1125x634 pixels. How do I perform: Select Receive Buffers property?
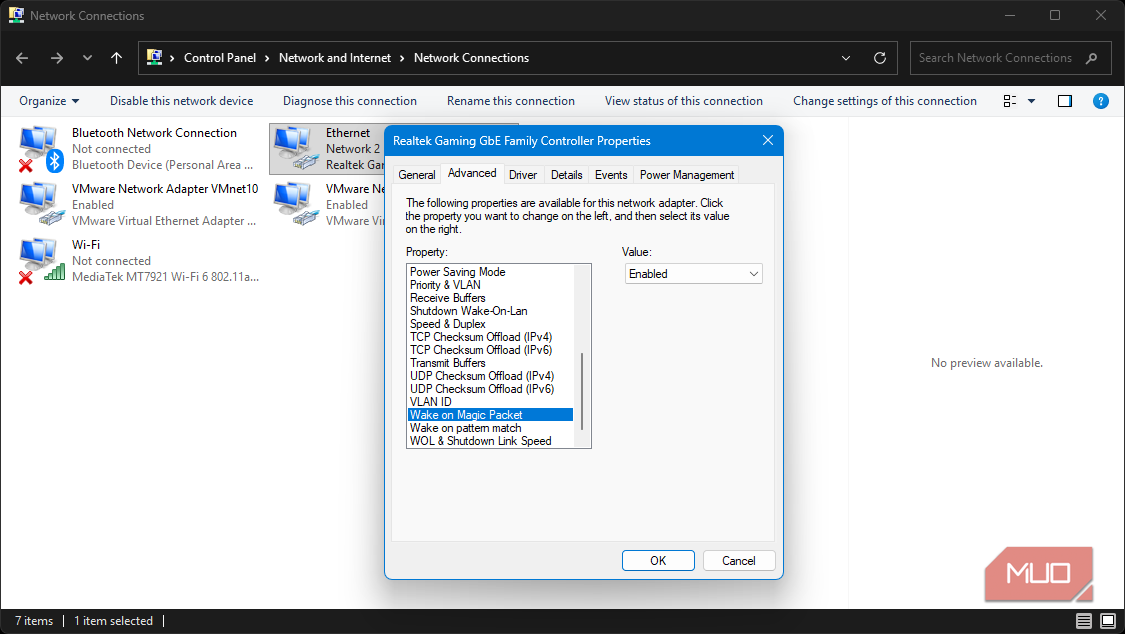(491, 298)
